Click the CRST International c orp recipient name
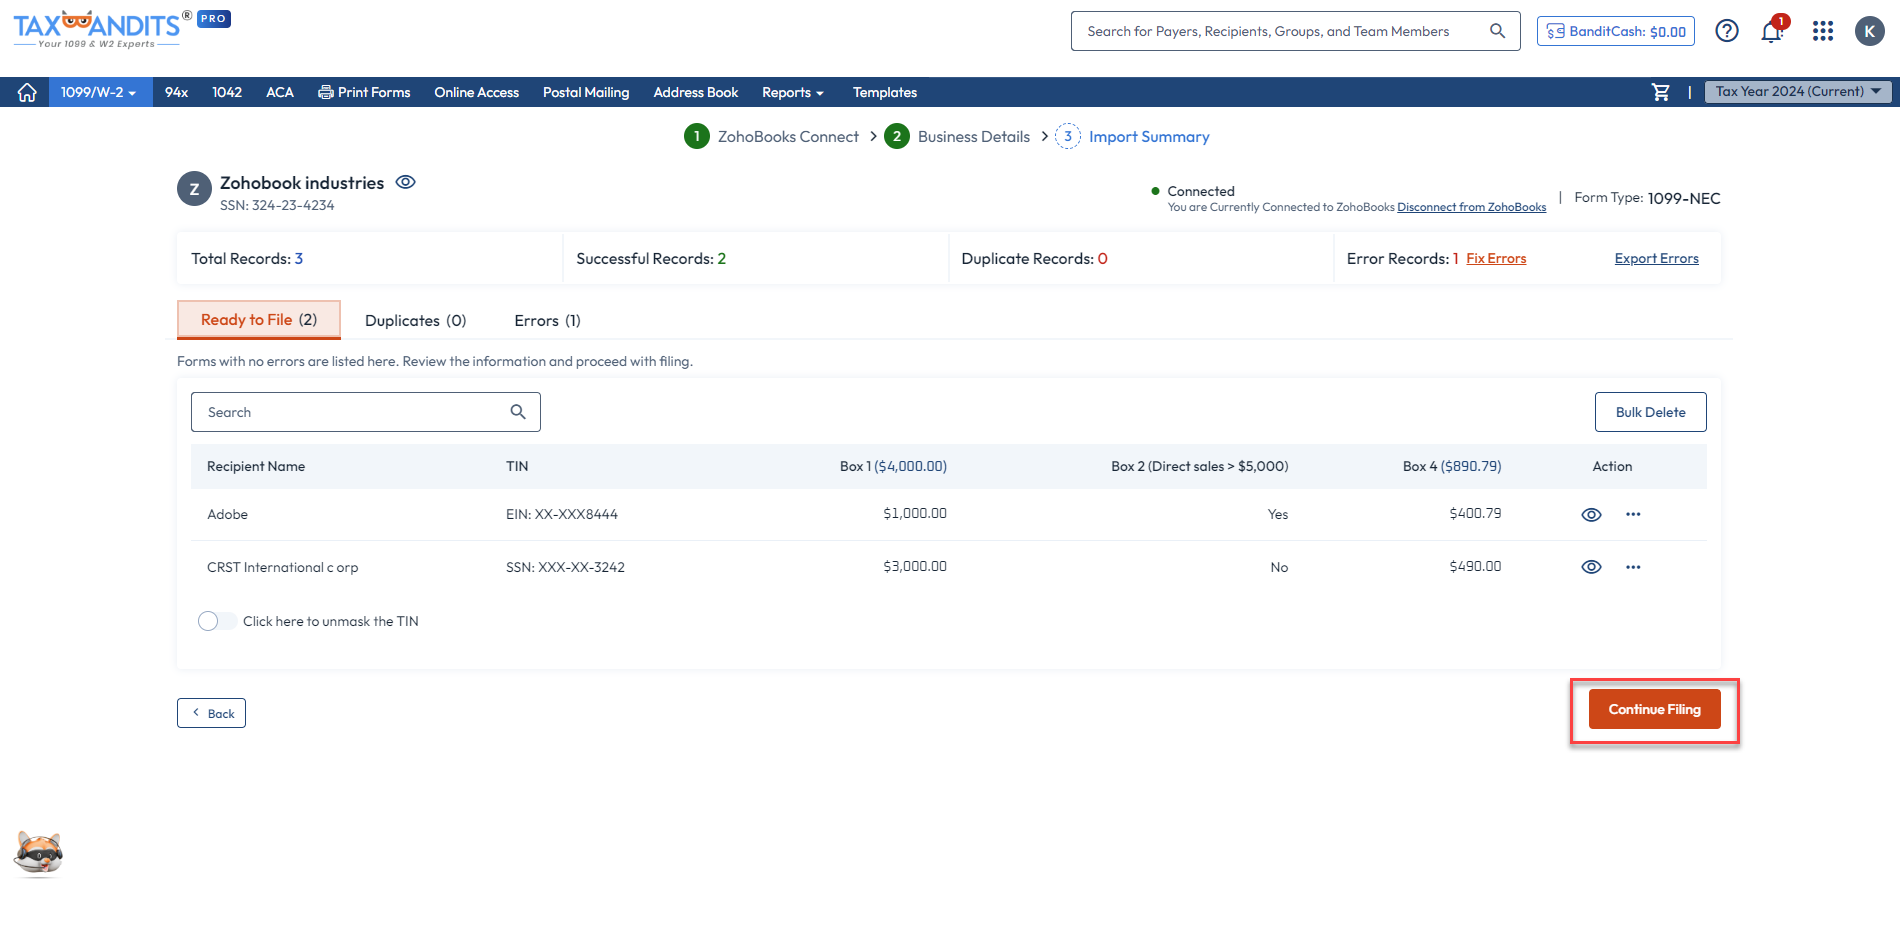The height and width of the screenshot is (950, 1900). (x=282, y=567)
